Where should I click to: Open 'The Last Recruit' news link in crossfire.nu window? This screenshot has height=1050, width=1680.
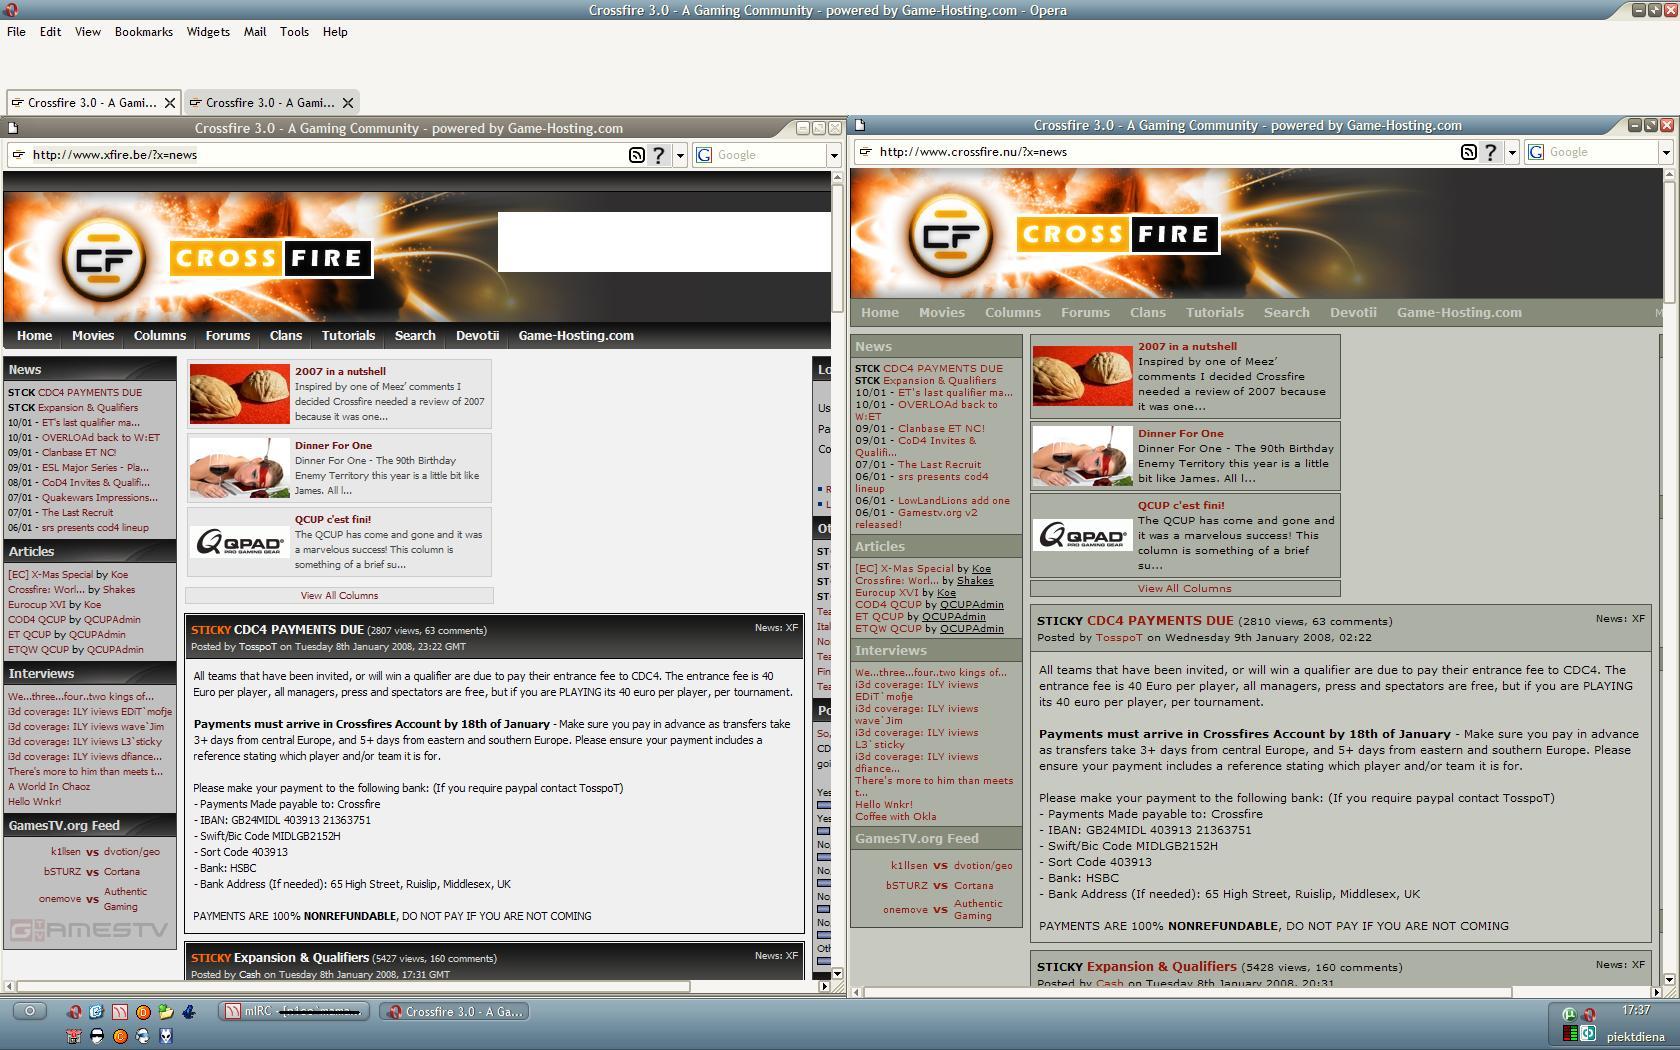click(x=939, y=465)
